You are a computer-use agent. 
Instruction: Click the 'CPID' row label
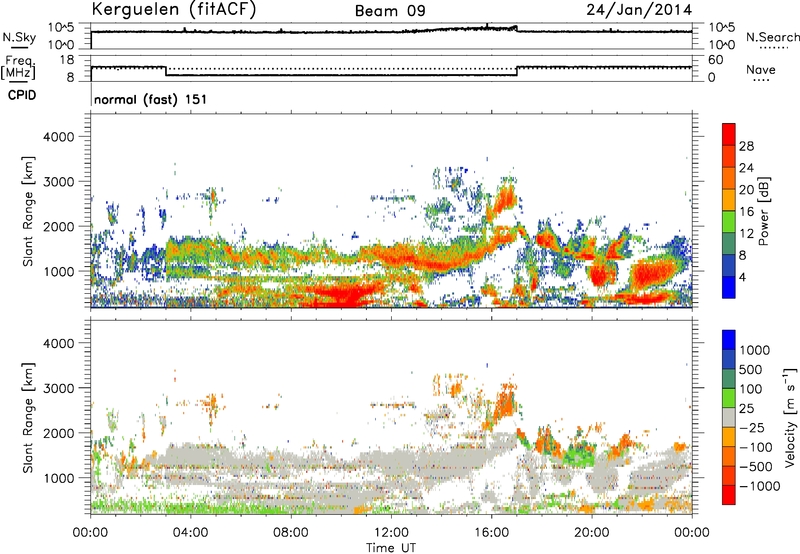pos(22,95)
